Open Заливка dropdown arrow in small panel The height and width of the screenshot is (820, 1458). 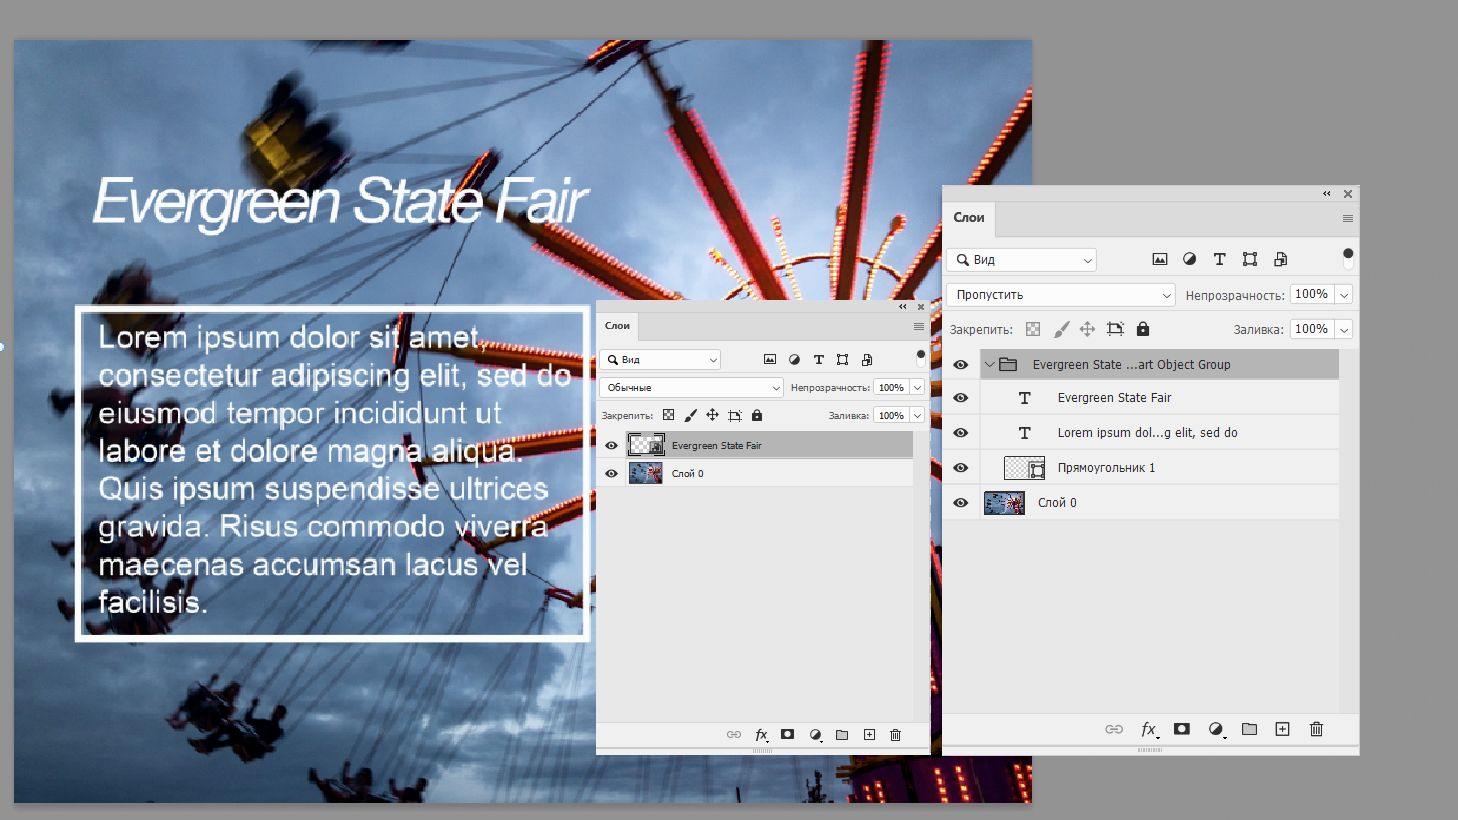tap(917, 415)
